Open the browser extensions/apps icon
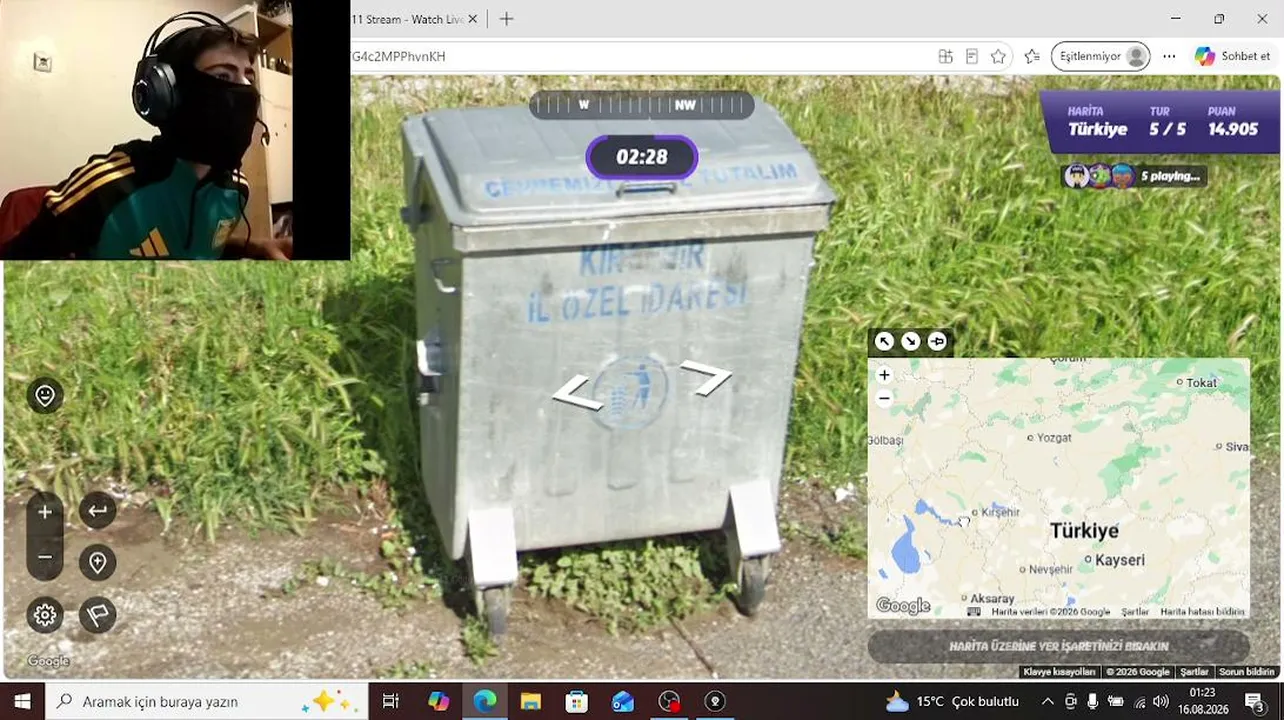The height and width of the screenshot is (720, 1284). click(x=945, y=57)
